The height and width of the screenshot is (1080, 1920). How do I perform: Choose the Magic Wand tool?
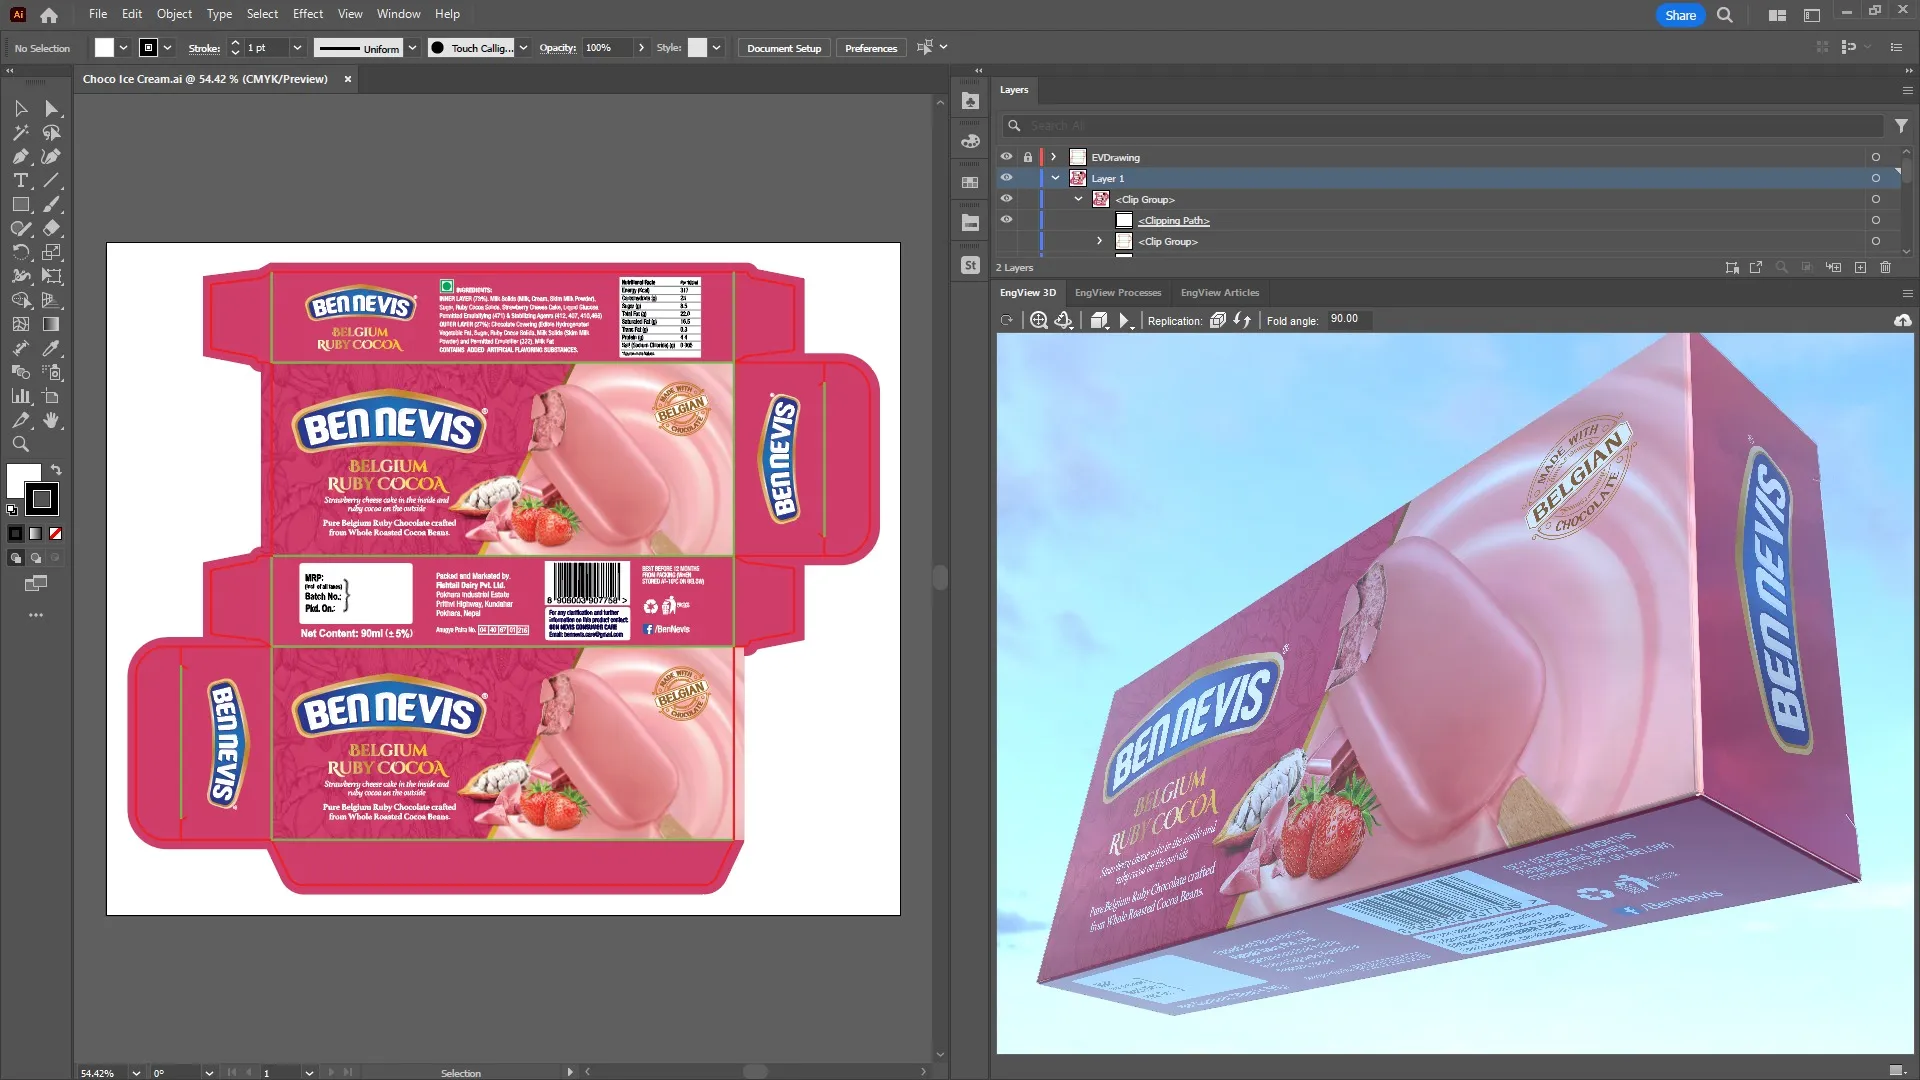click(x=21, y=132)
